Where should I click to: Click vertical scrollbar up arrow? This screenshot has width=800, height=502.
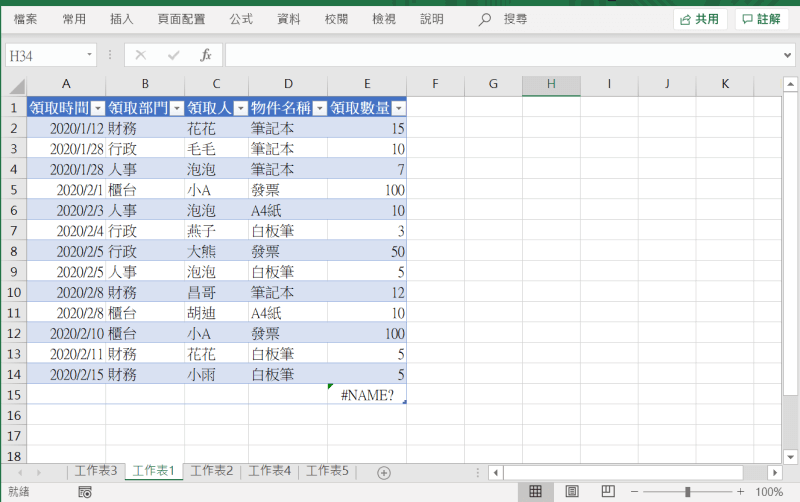[x=790, y=84]
